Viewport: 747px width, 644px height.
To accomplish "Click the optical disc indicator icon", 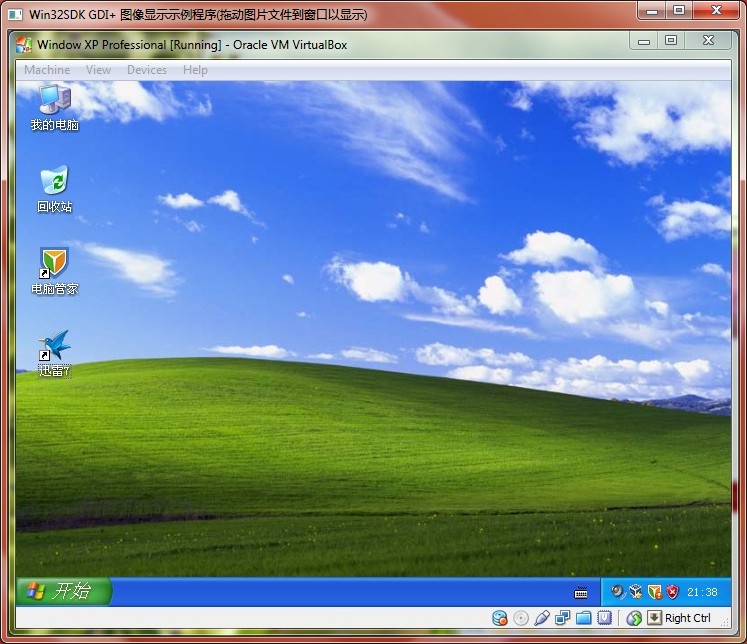I will [x=521, y=618].
